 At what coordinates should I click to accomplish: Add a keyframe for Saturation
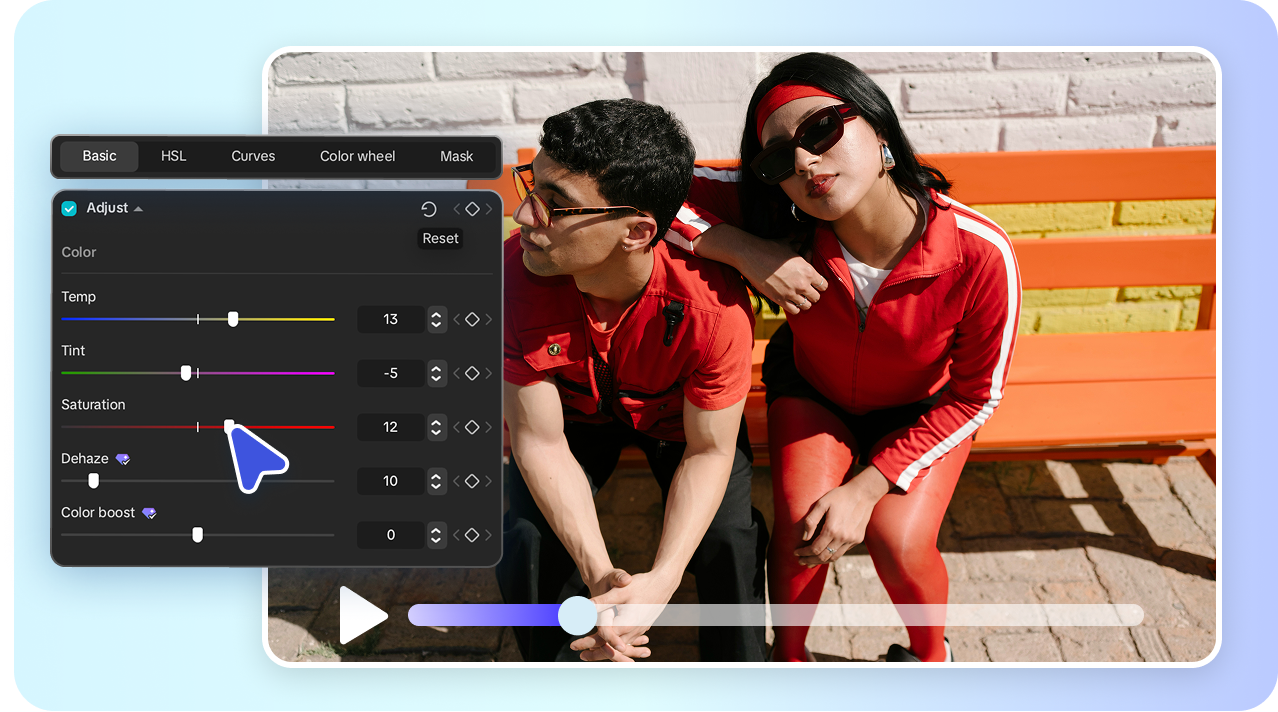(x=472, y=427)
